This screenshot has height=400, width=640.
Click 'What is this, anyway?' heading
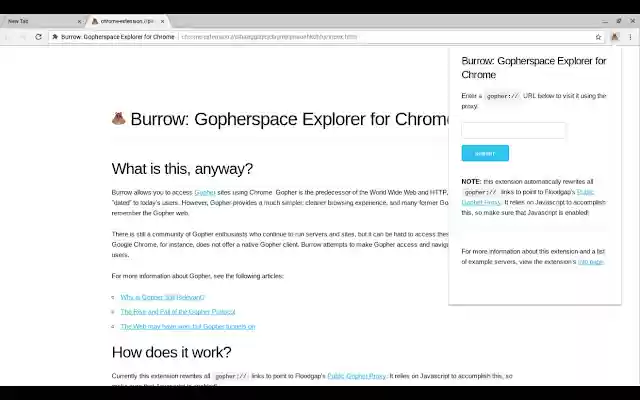click(x=182, y=169)
